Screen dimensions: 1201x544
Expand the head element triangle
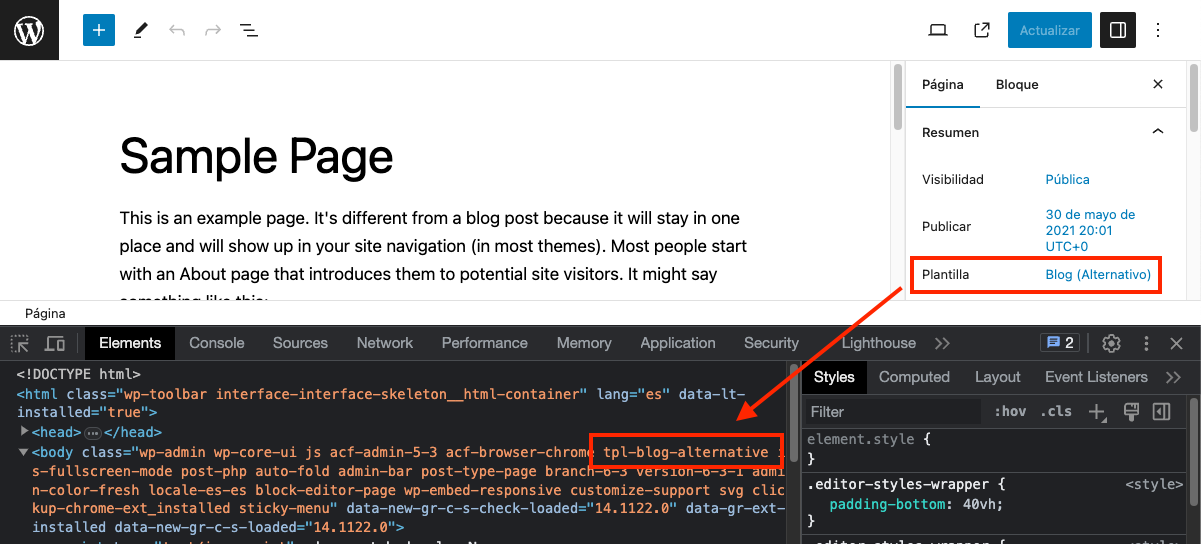point(24,431)
